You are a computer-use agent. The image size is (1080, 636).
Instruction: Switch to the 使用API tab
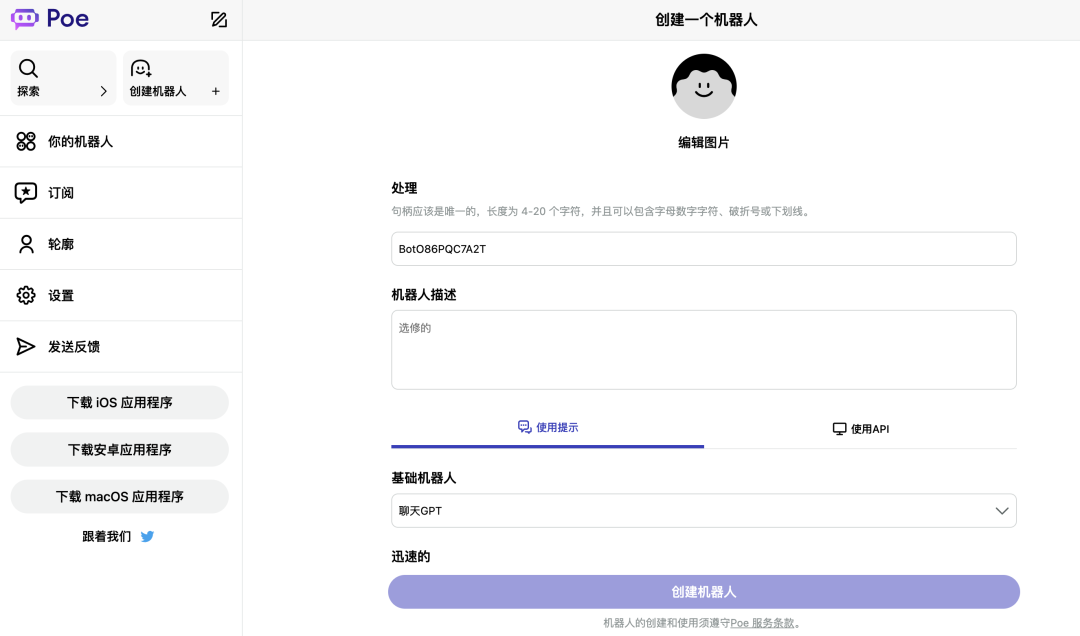(860, 429)
